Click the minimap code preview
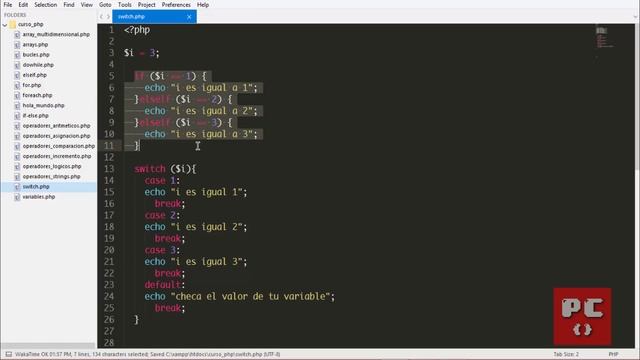The height and width of the screenshot is (360, 640). (x=604, y=37)
